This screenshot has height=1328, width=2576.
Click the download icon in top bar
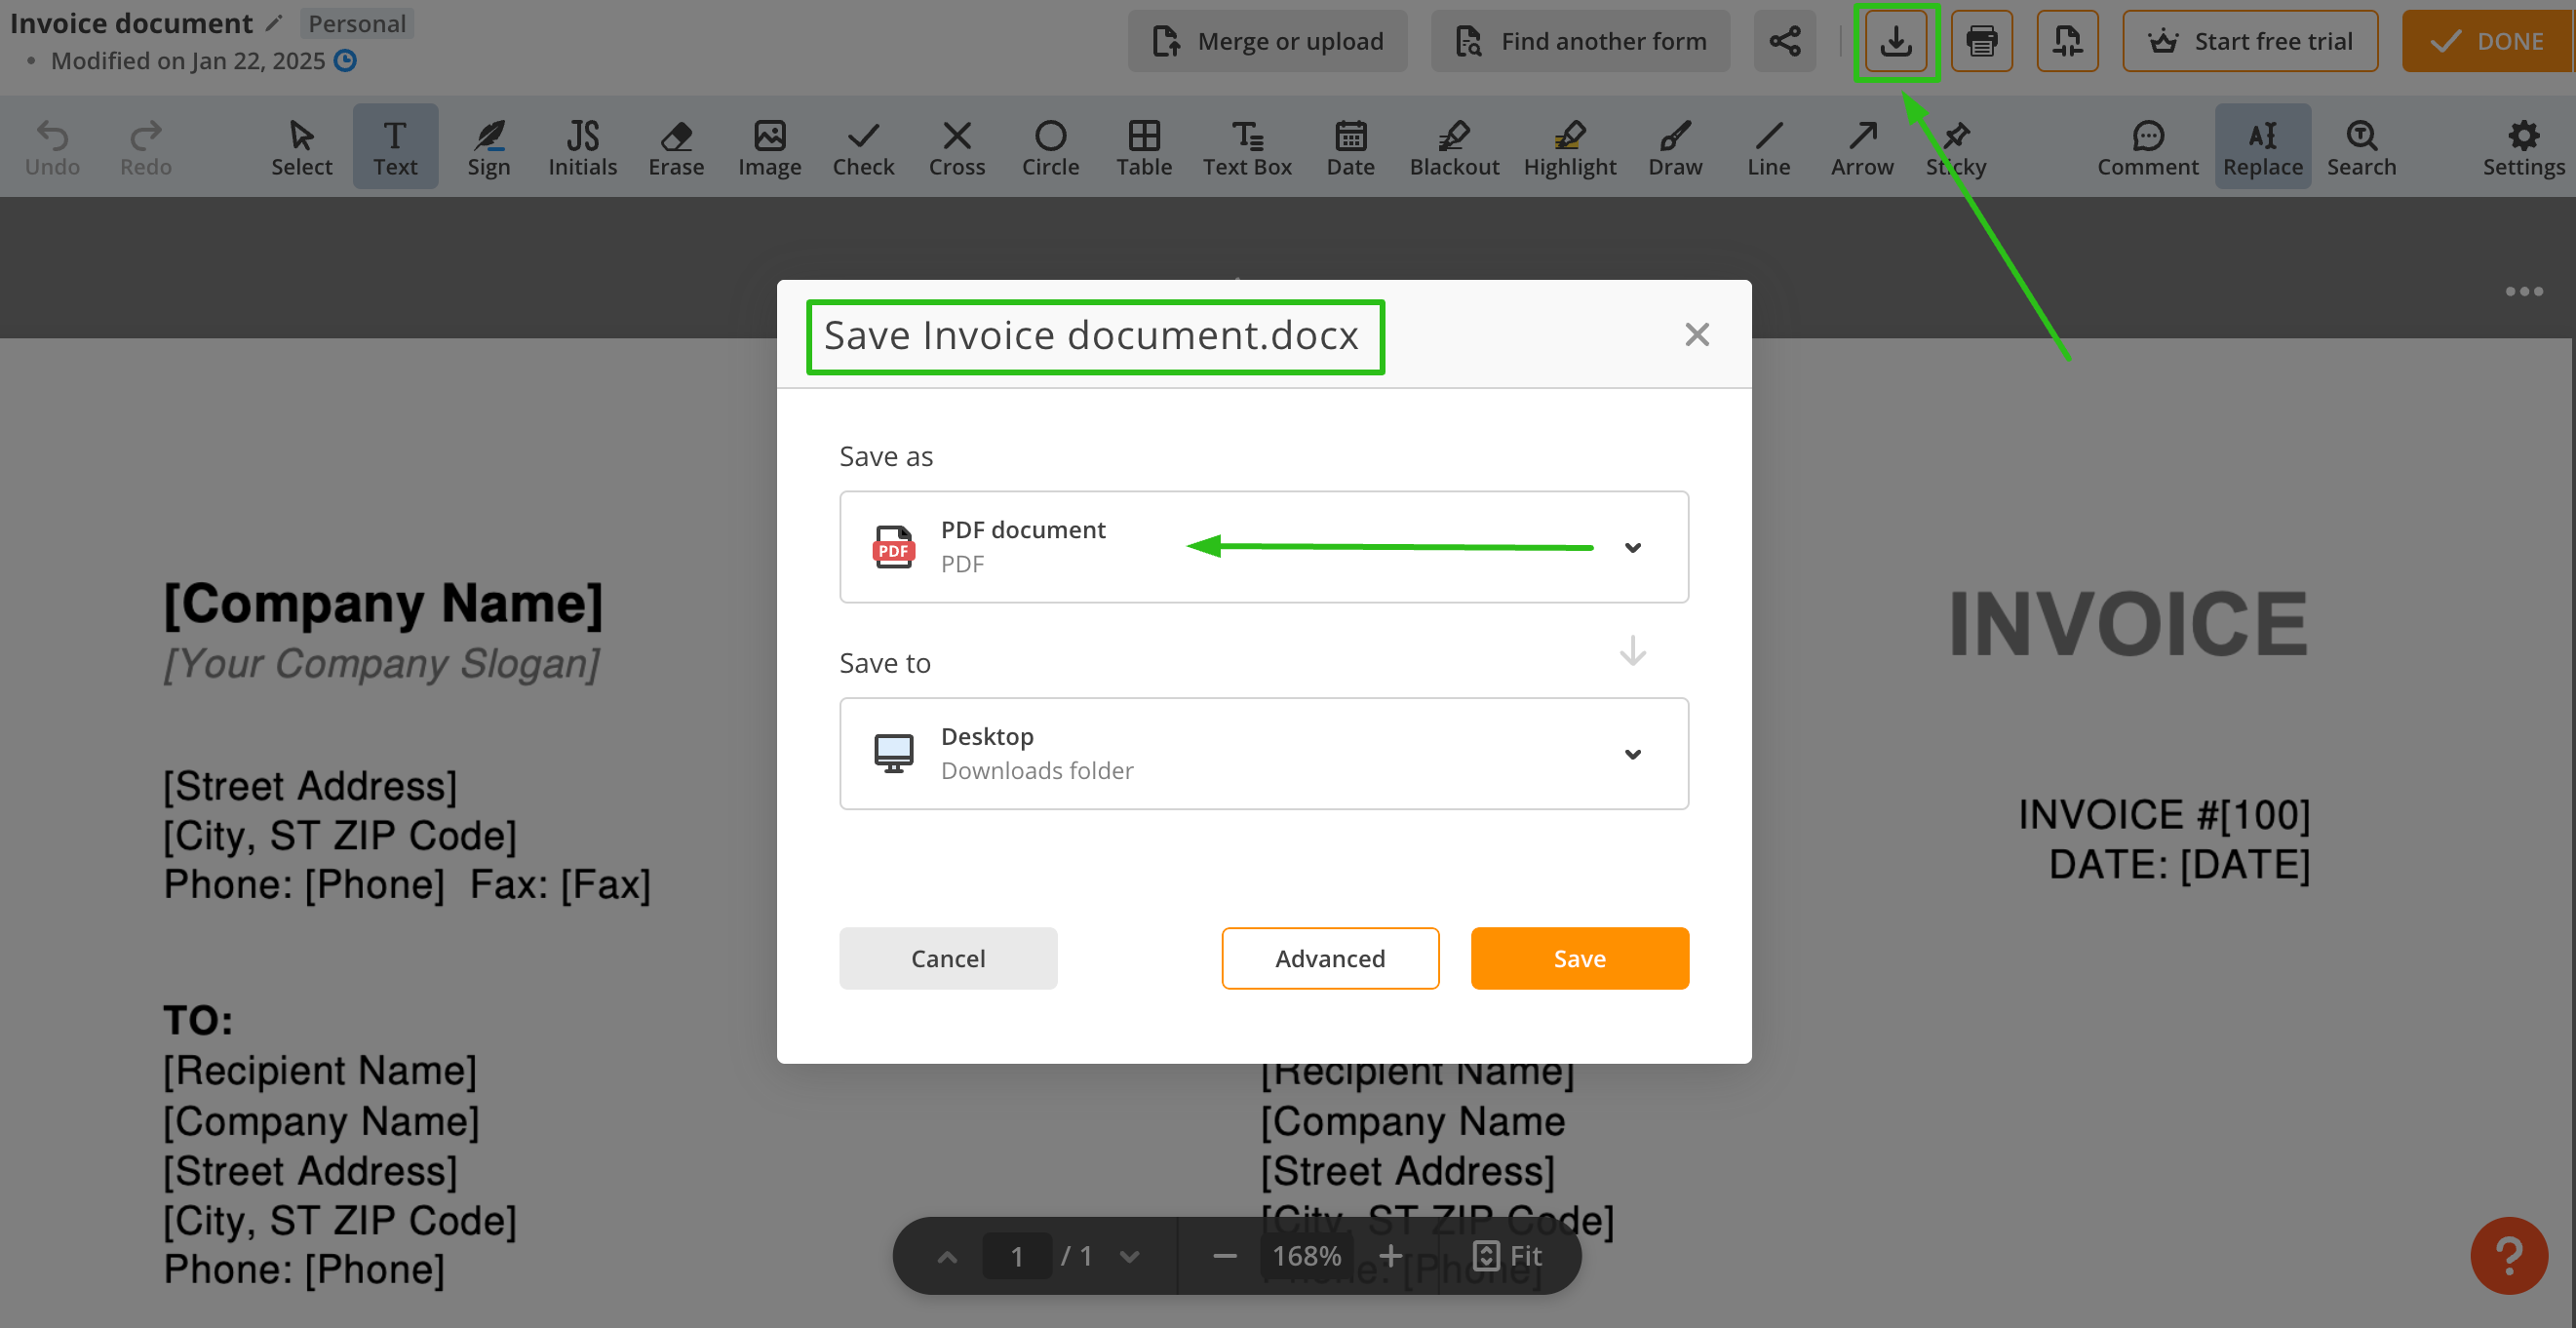pos(1896,42)
